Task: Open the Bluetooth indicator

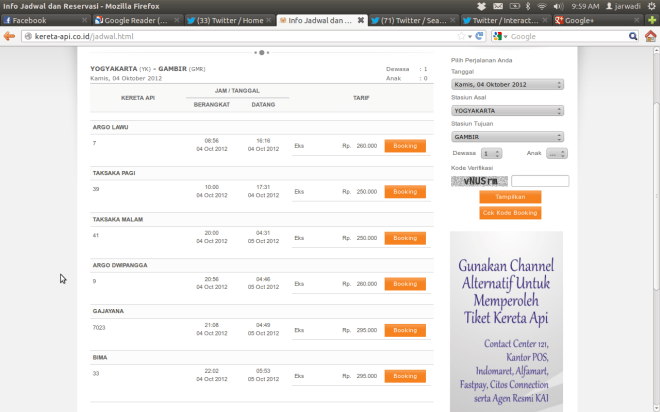Action: pos(528,6)
